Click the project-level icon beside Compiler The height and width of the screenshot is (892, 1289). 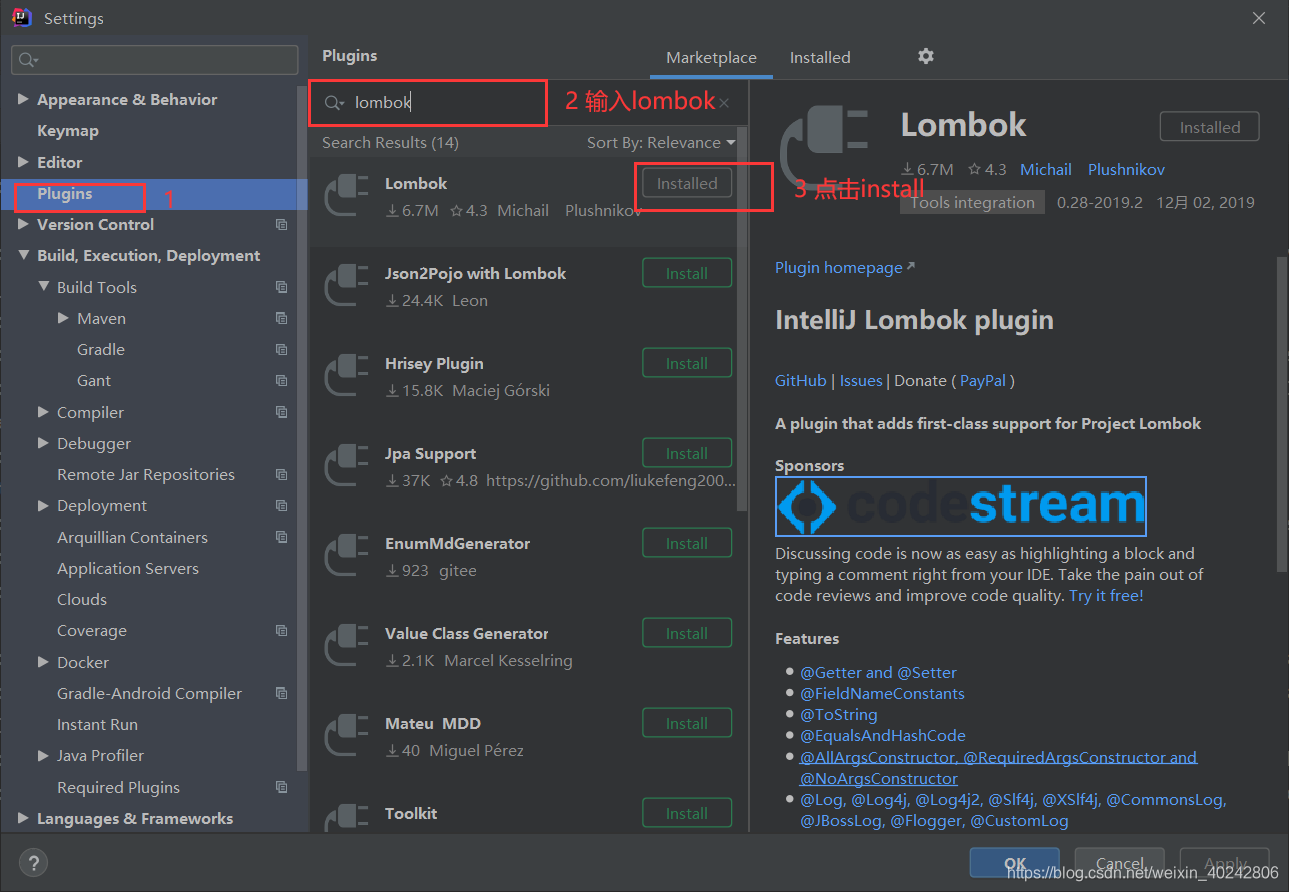click(281, 412)
